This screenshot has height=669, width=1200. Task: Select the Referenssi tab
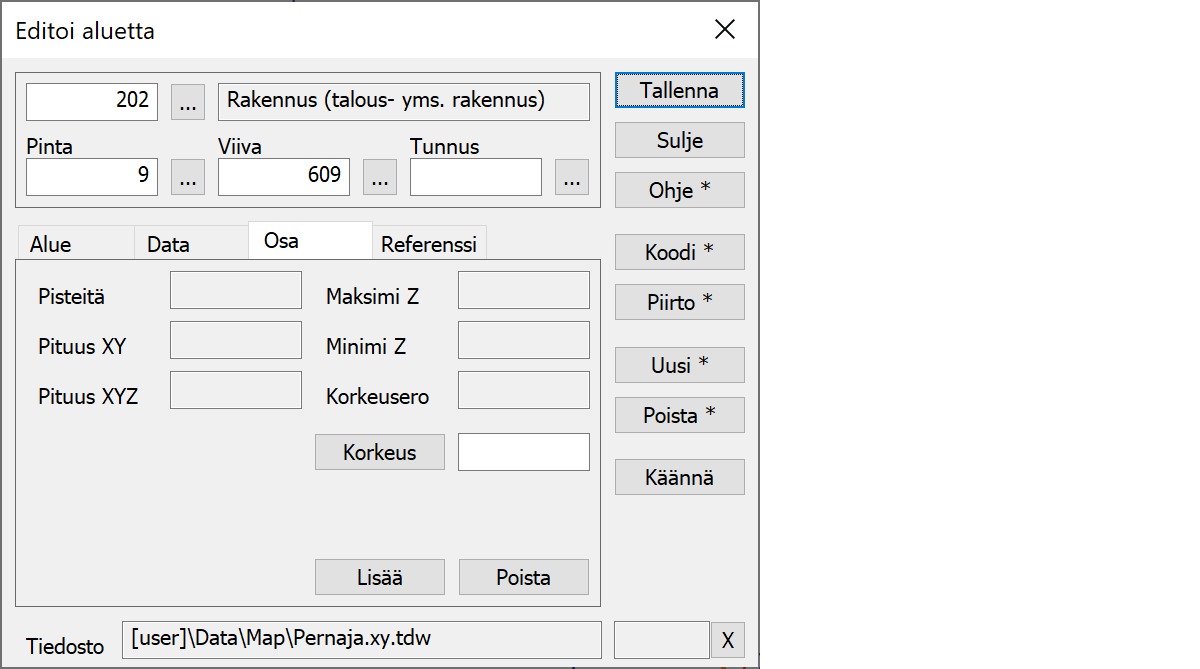pyautogui.click(x=429, y=244)
